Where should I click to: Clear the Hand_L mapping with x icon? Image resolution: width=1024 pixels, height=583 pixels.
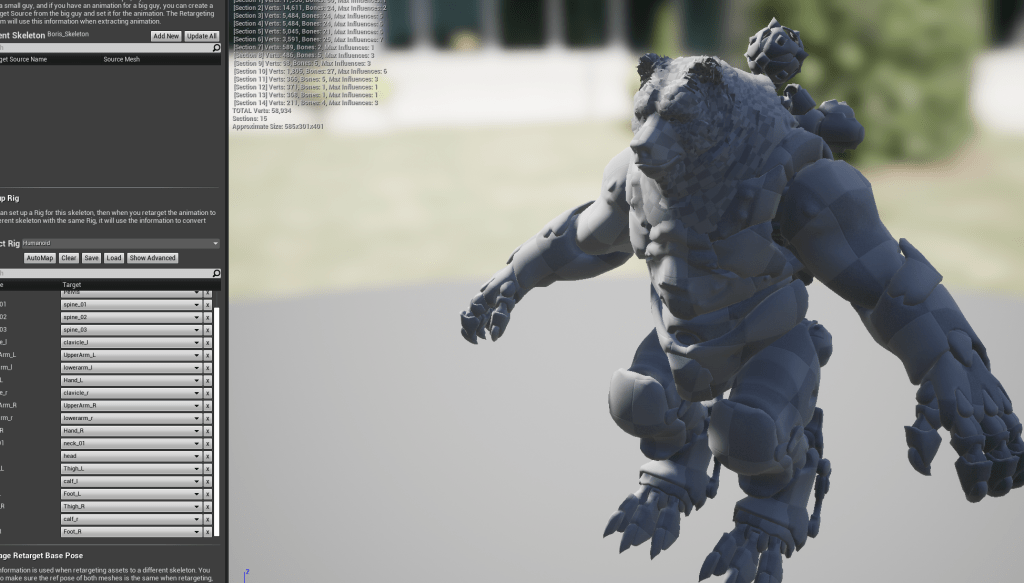coord(208,380)
